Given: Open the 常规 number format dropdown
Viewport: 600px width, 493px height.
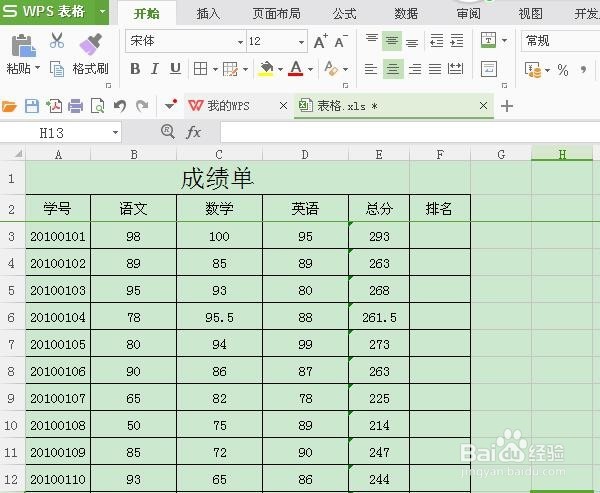Looking at the screenshot, I should tap(560, 41).
